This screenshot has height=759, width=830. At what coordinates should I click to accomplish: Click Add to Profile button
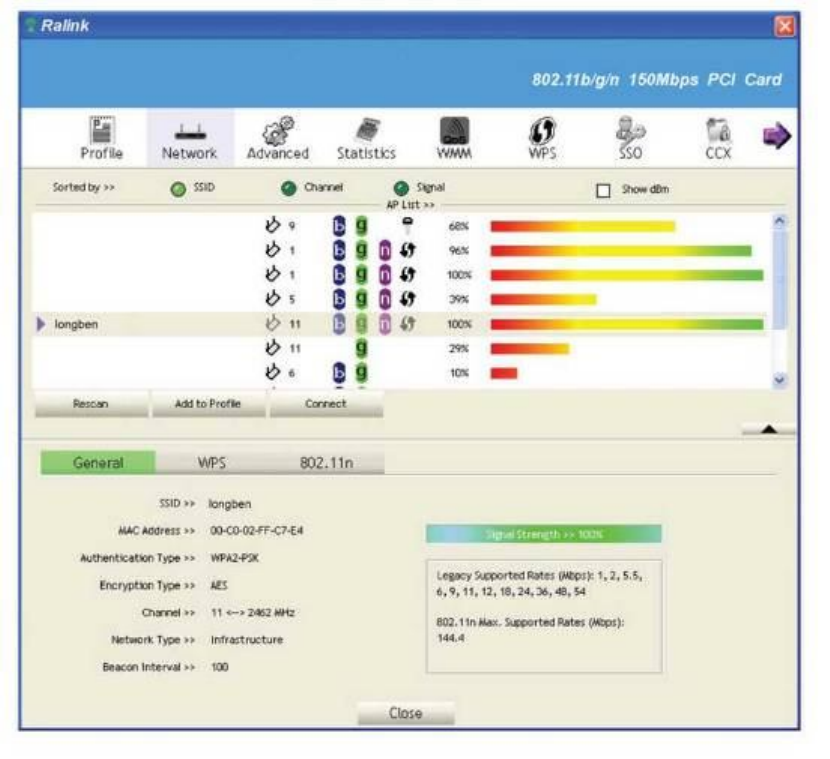208,404
